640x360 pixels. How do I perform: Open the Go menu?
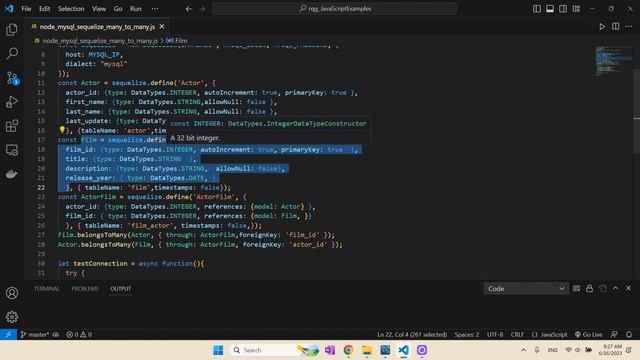point(118,9)
